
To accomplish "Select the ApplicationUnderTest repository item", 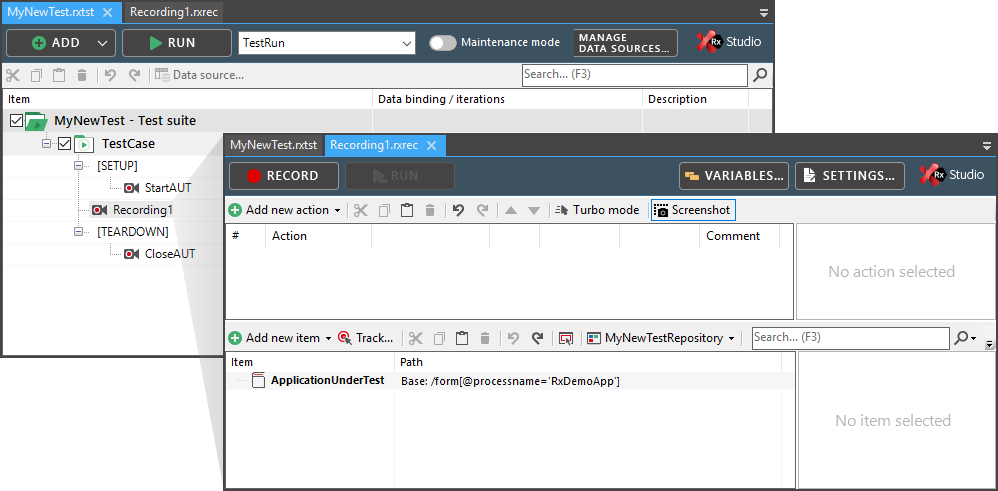I will coord(327,381).
